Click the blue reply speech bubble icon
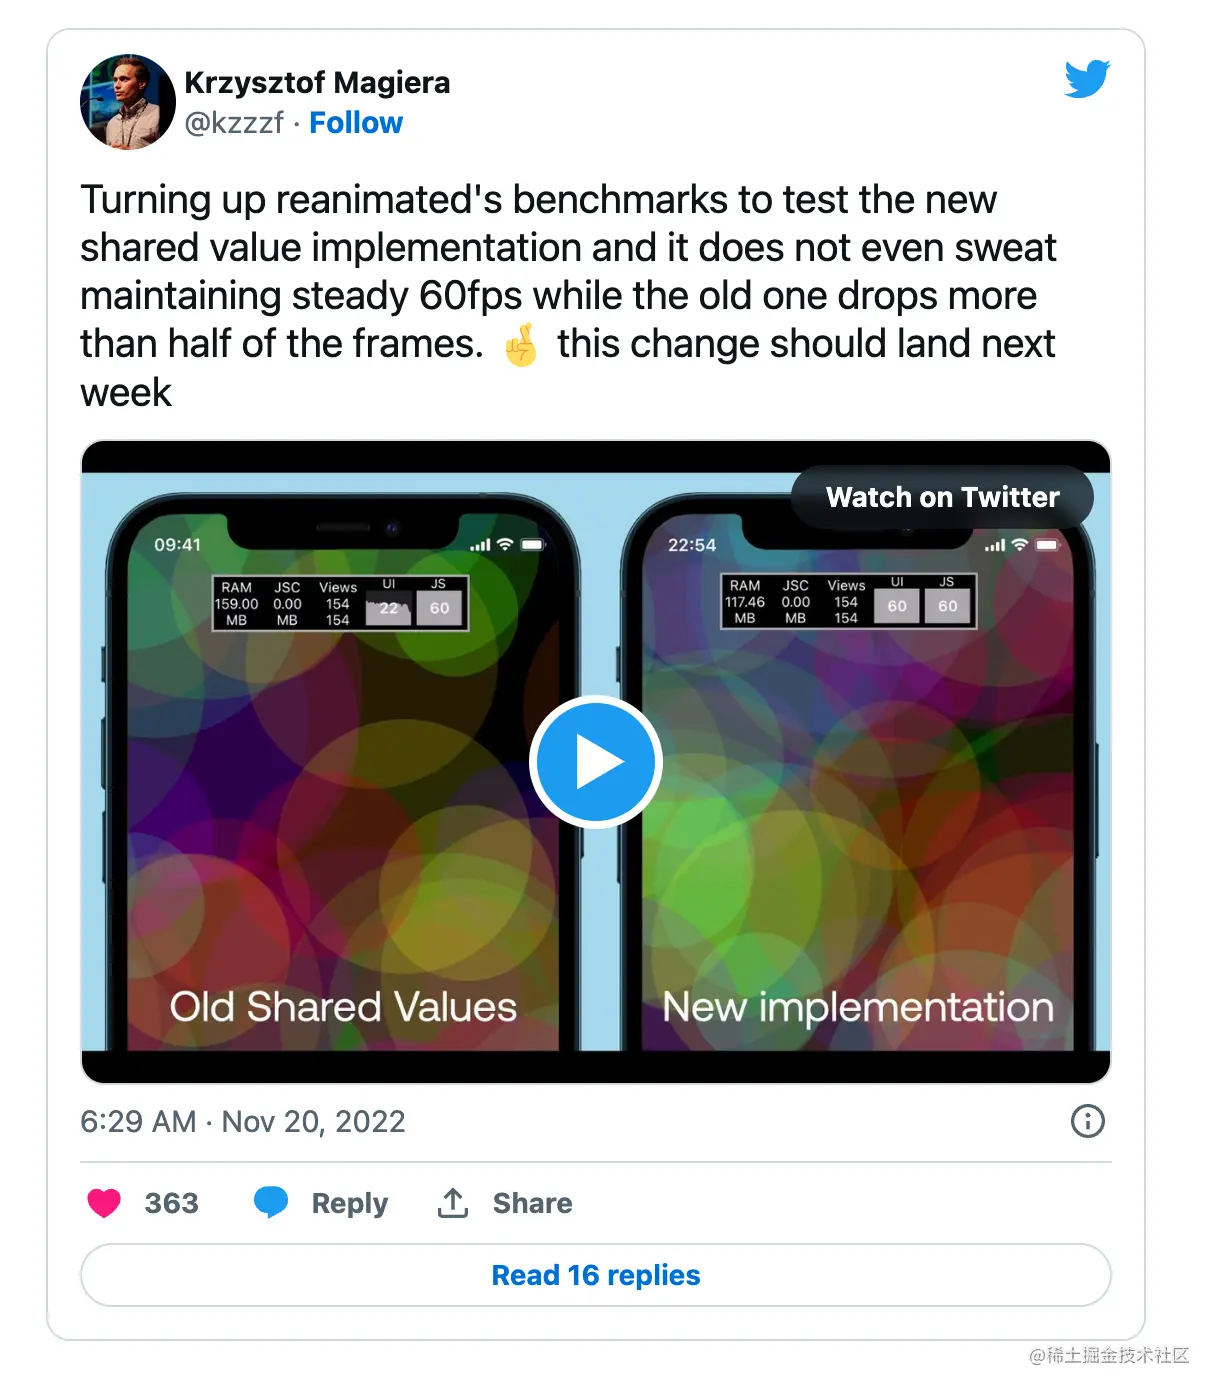 pyautogui.click(x=271, y=1202)
